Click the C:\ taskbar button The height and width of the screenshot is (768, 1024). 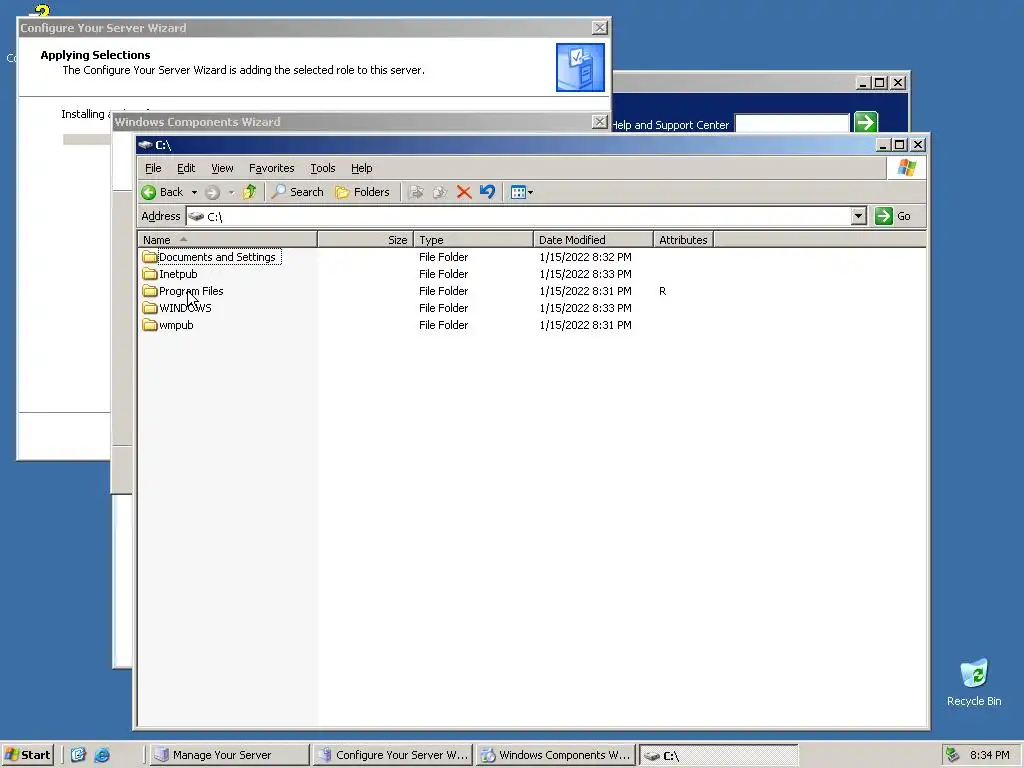pyautogui.click(x=718, y=755)
